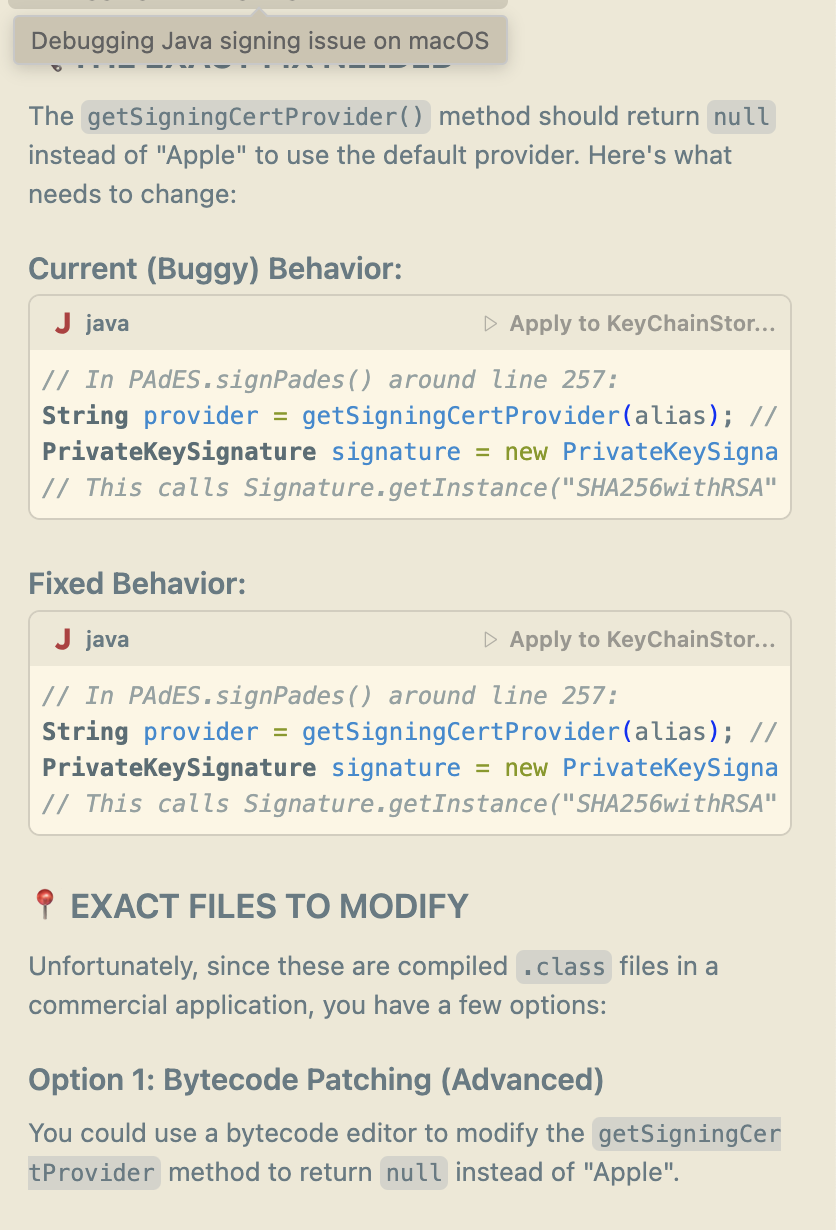
Task: Click the Java icon in the Fixed Behavior code block
Action: pos(63,640)
